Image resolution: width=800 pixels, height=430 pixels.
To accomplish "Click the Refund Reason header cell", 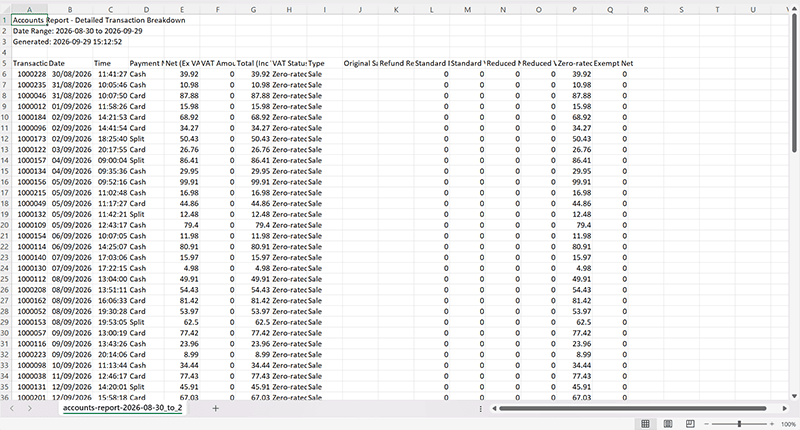I will (x=396, y=63).
